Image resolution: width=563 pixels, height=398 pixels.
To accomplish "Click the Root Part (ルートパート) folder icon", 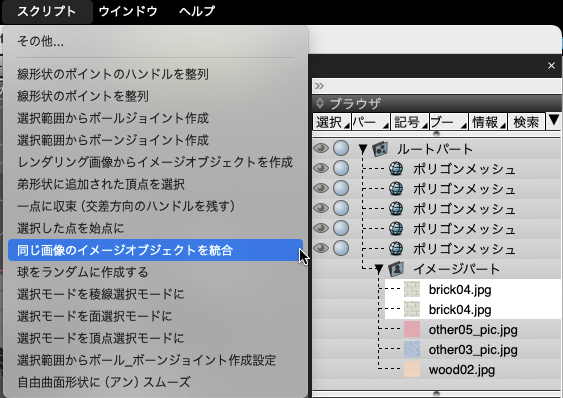I will click(380, 149).
